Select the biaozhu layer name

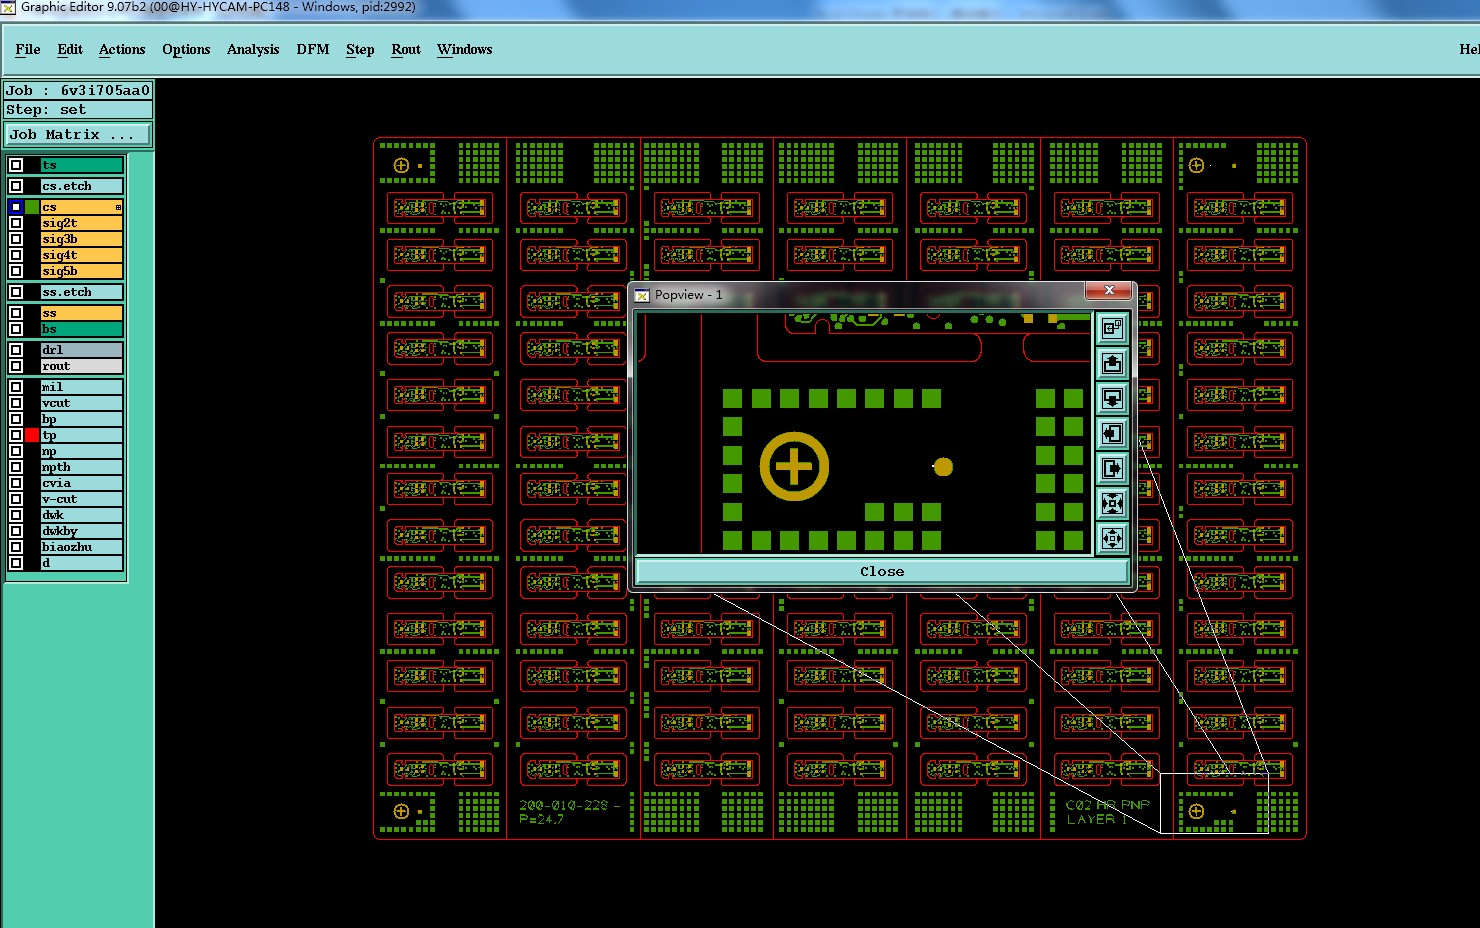82,547
